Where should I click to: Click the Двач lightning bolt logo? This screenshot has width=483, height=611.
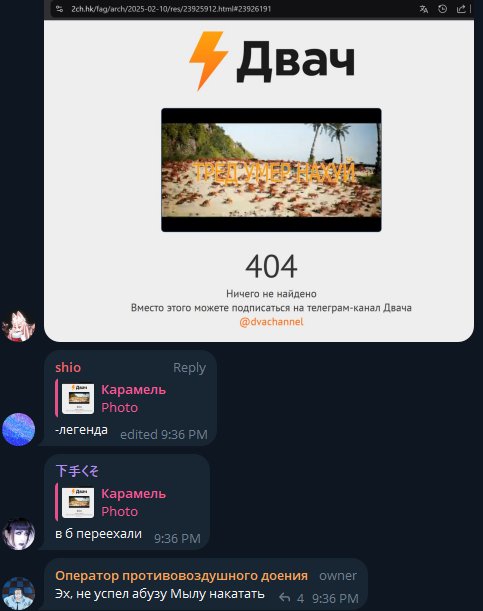click(209, 61)
